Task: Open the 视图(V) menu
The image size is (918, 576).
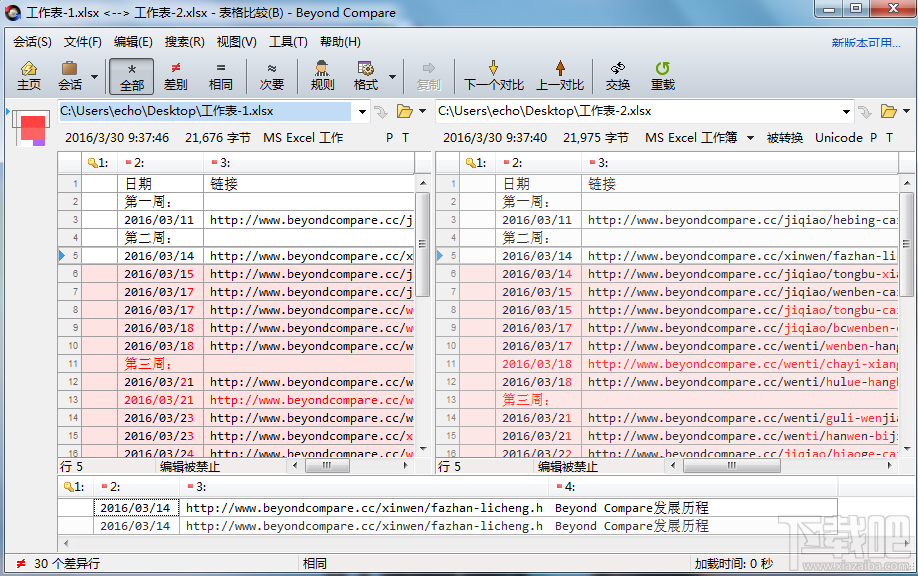Action: [234, 42]
